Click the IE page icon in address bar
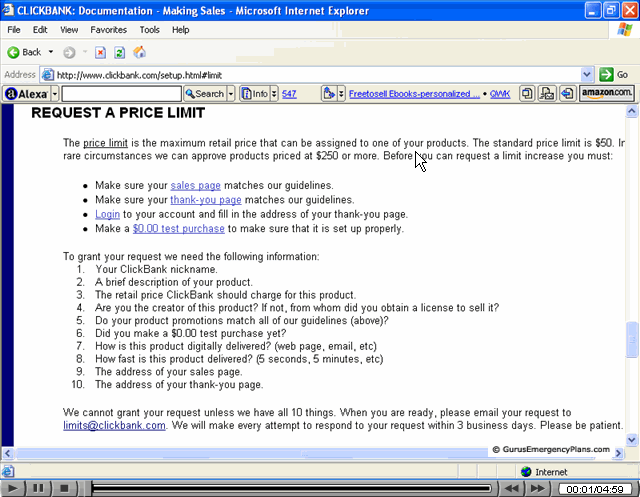This screenshot has width=640, height=497. pyautogui.click(x=48, y=75)
